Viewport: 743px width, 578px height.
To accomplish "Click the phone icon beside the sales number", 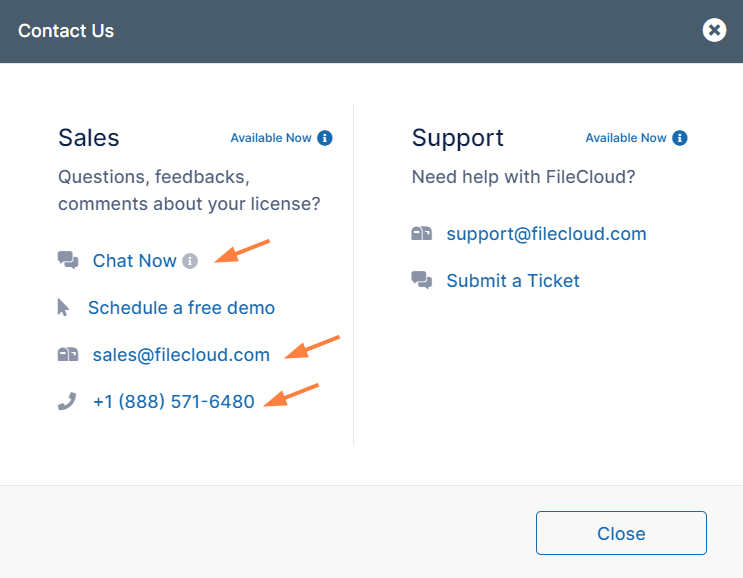I will tap(67, 401).
